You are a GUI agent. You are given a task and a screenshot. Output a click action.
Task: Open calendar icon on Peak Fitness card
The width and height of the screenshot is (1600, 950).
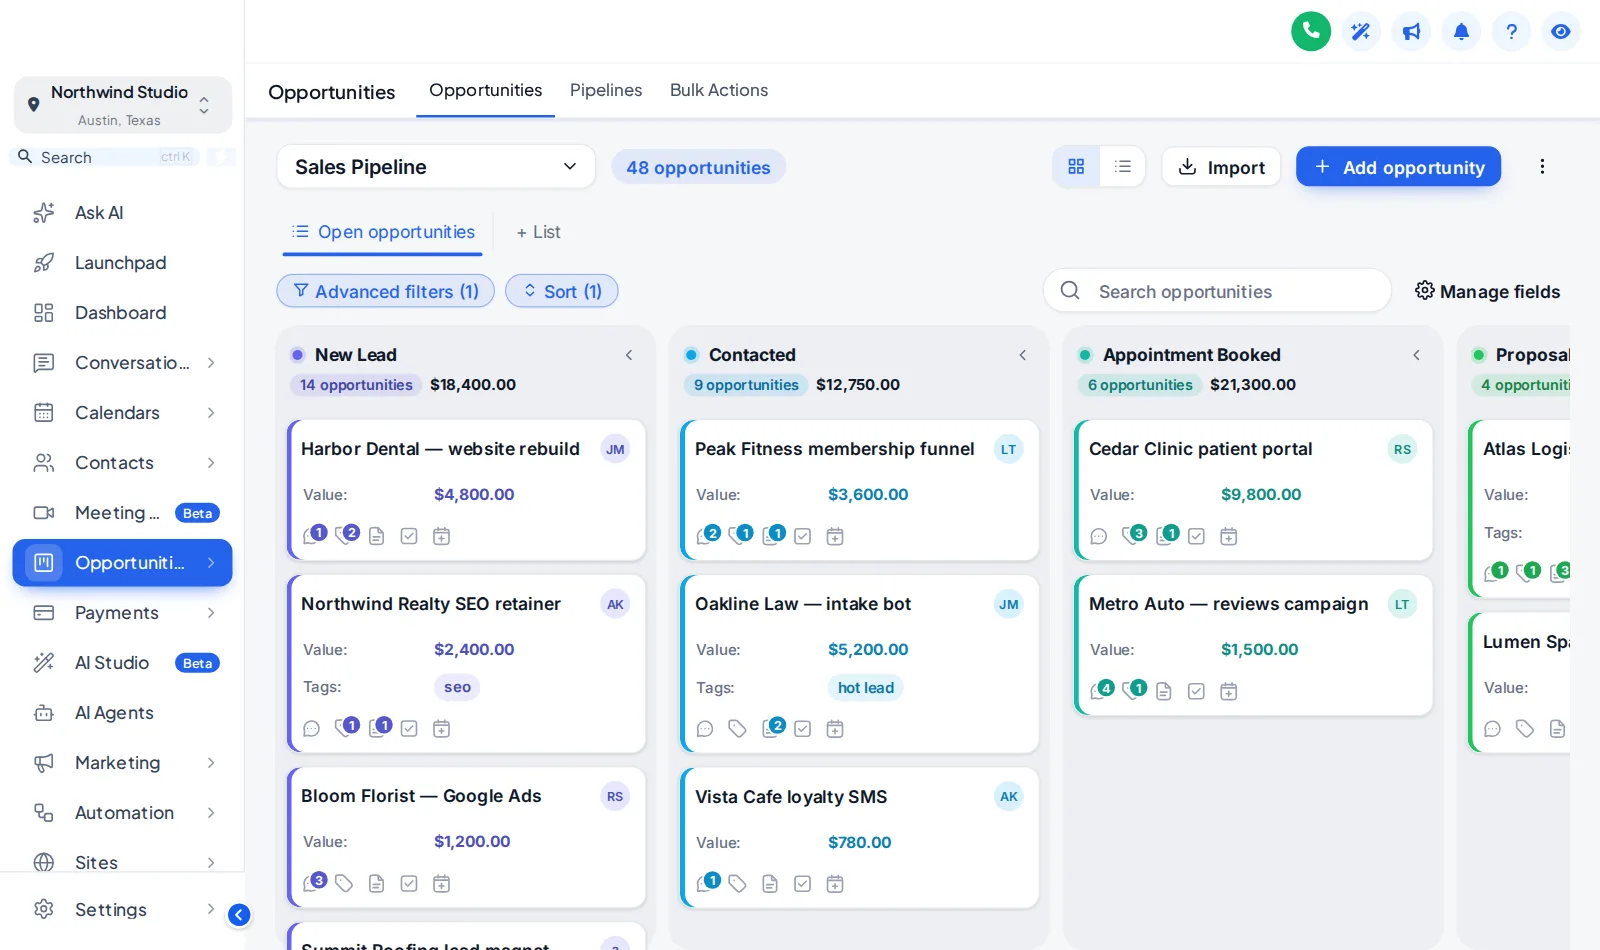pyautogui.click(x=835, y=536)
